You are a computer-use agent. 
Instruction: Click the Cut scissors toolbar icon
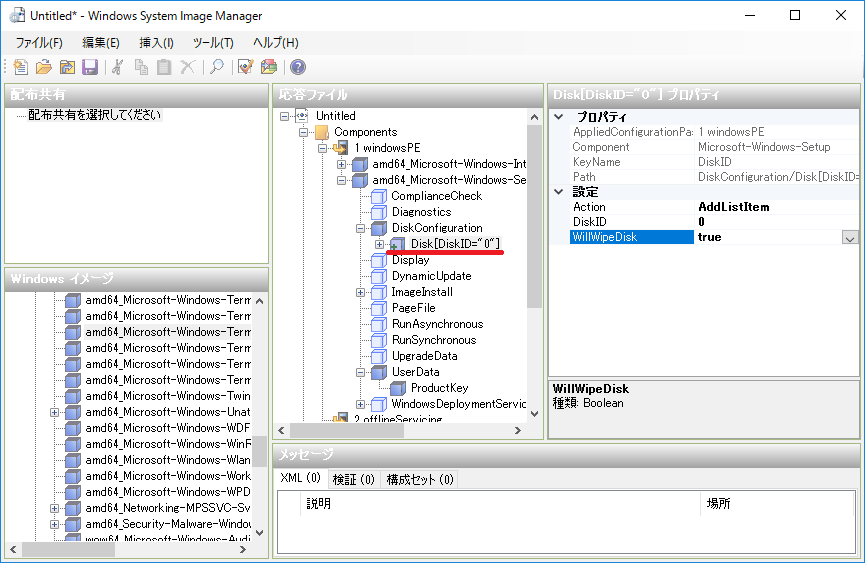point(118,67)
